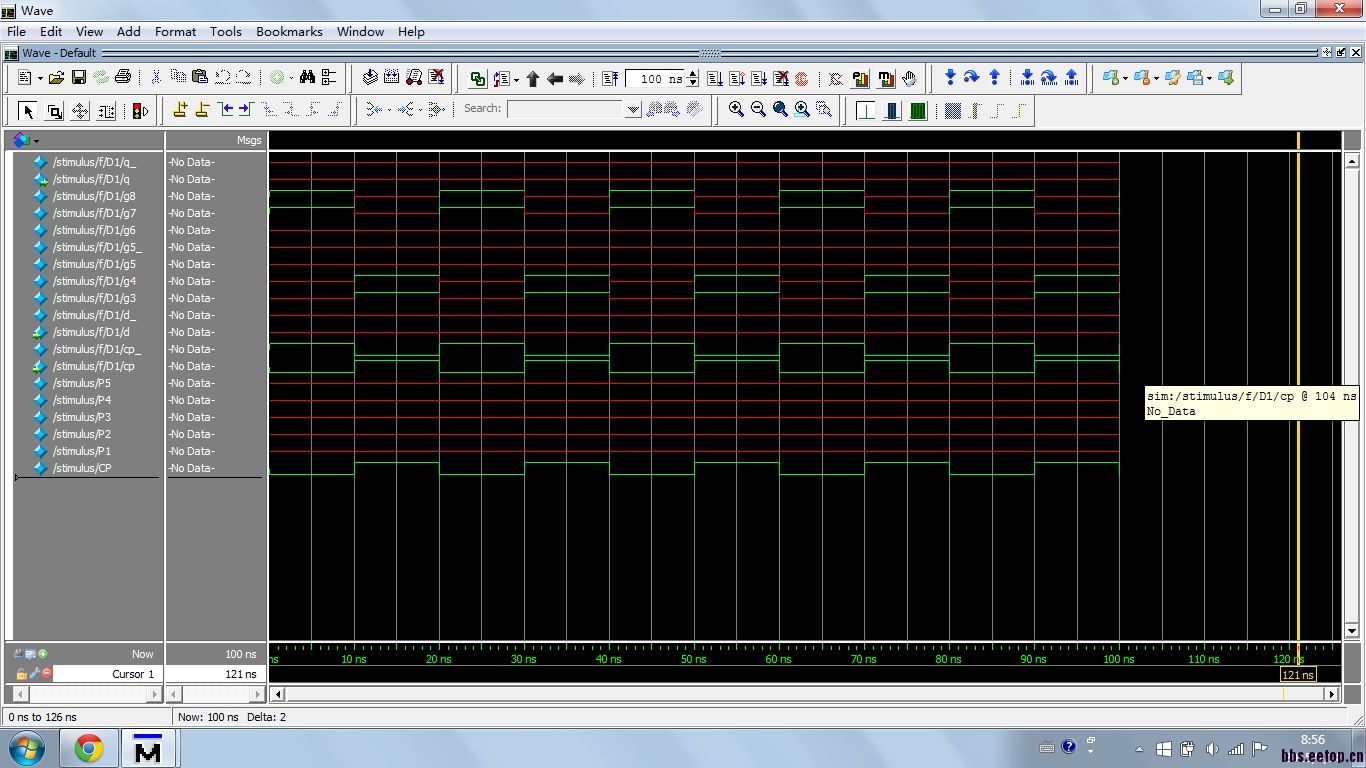Click the Zoom Out magnifier icon
The image size is (1366, 768).
pyautogui.click(x=758, y=110)
